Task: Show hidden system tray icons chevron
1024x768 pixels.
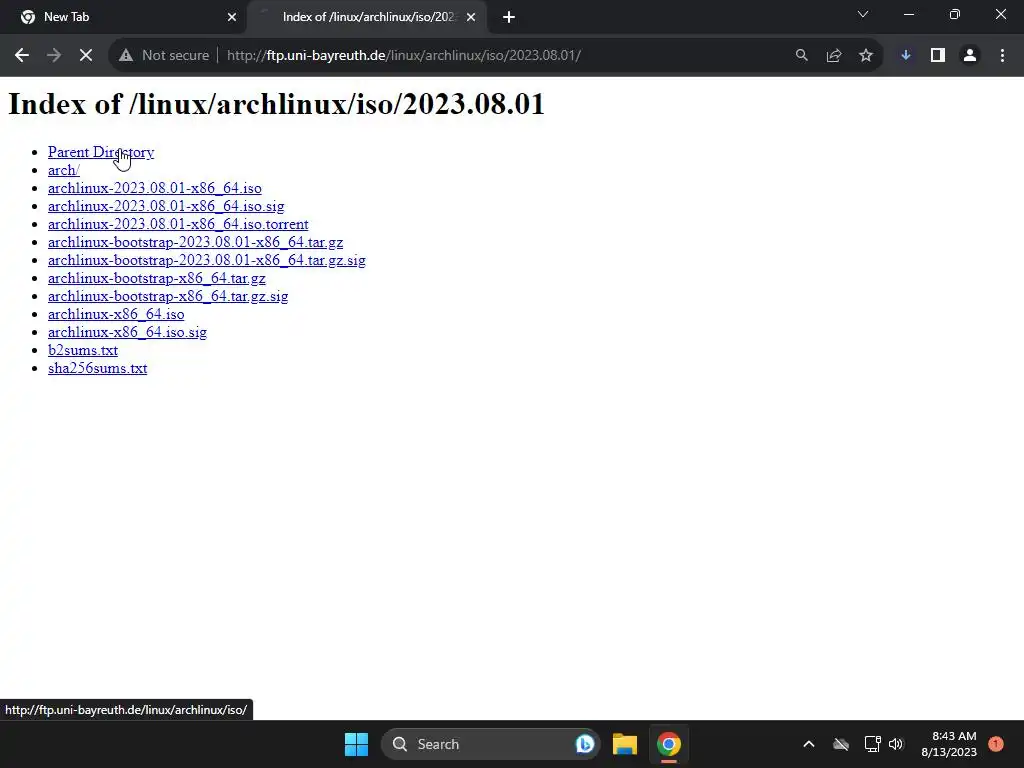Action: (808, 744)
